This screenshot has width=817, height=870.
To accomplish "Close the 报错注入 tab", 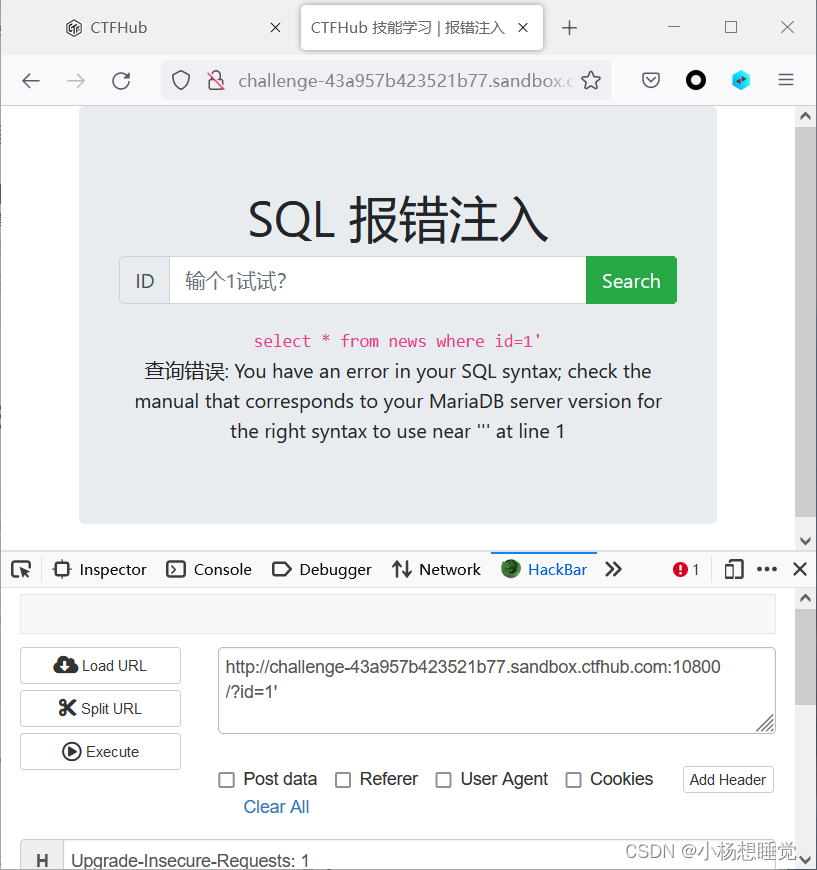I will (x=523, y=28).
